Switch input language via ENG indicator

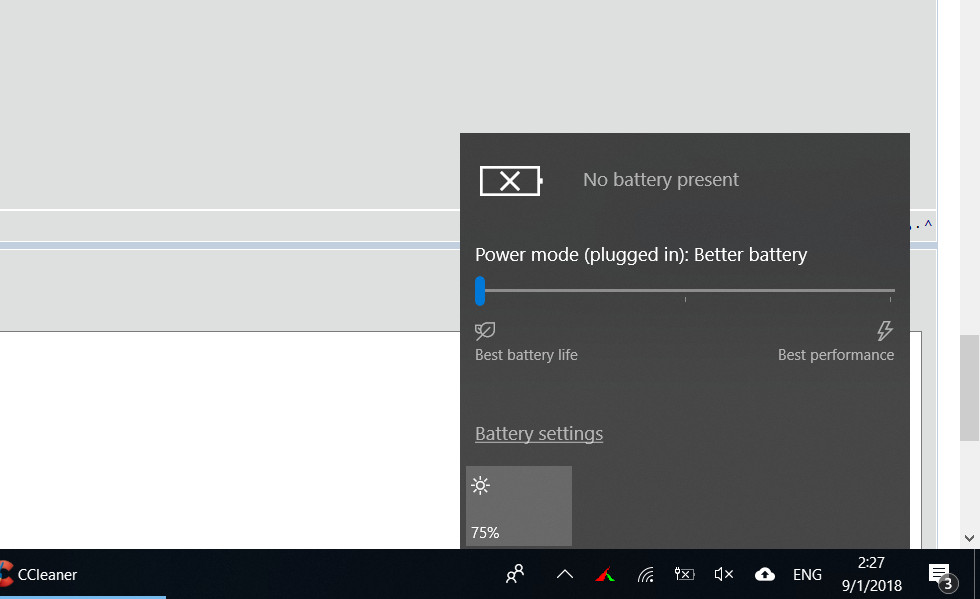tap(808, 575)
